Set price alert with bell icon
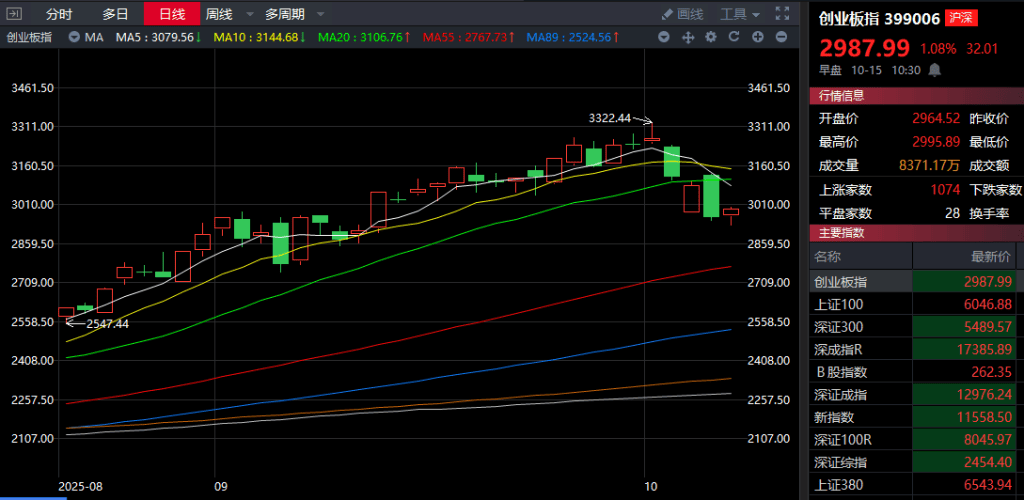 coord(935,70)
